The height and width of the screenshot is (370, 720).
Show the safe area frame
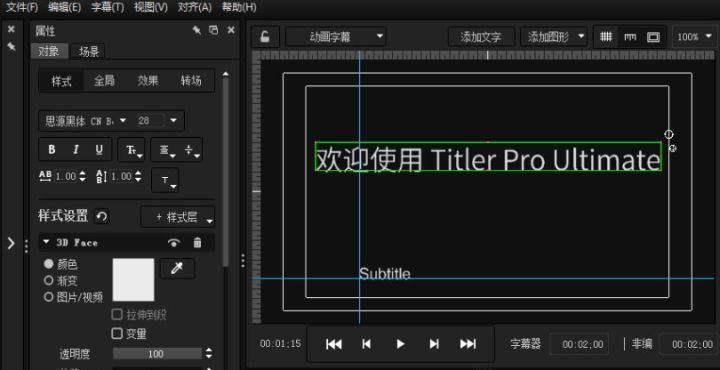coord(653,37)
